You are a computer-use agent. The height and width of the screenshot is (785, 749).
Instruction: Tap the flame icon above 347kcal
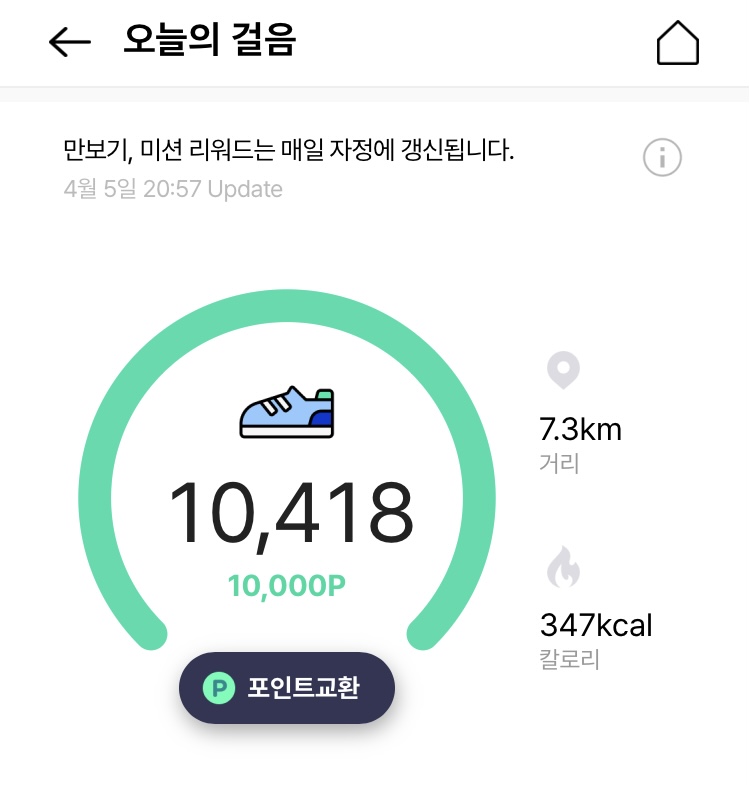coord(563,568)
